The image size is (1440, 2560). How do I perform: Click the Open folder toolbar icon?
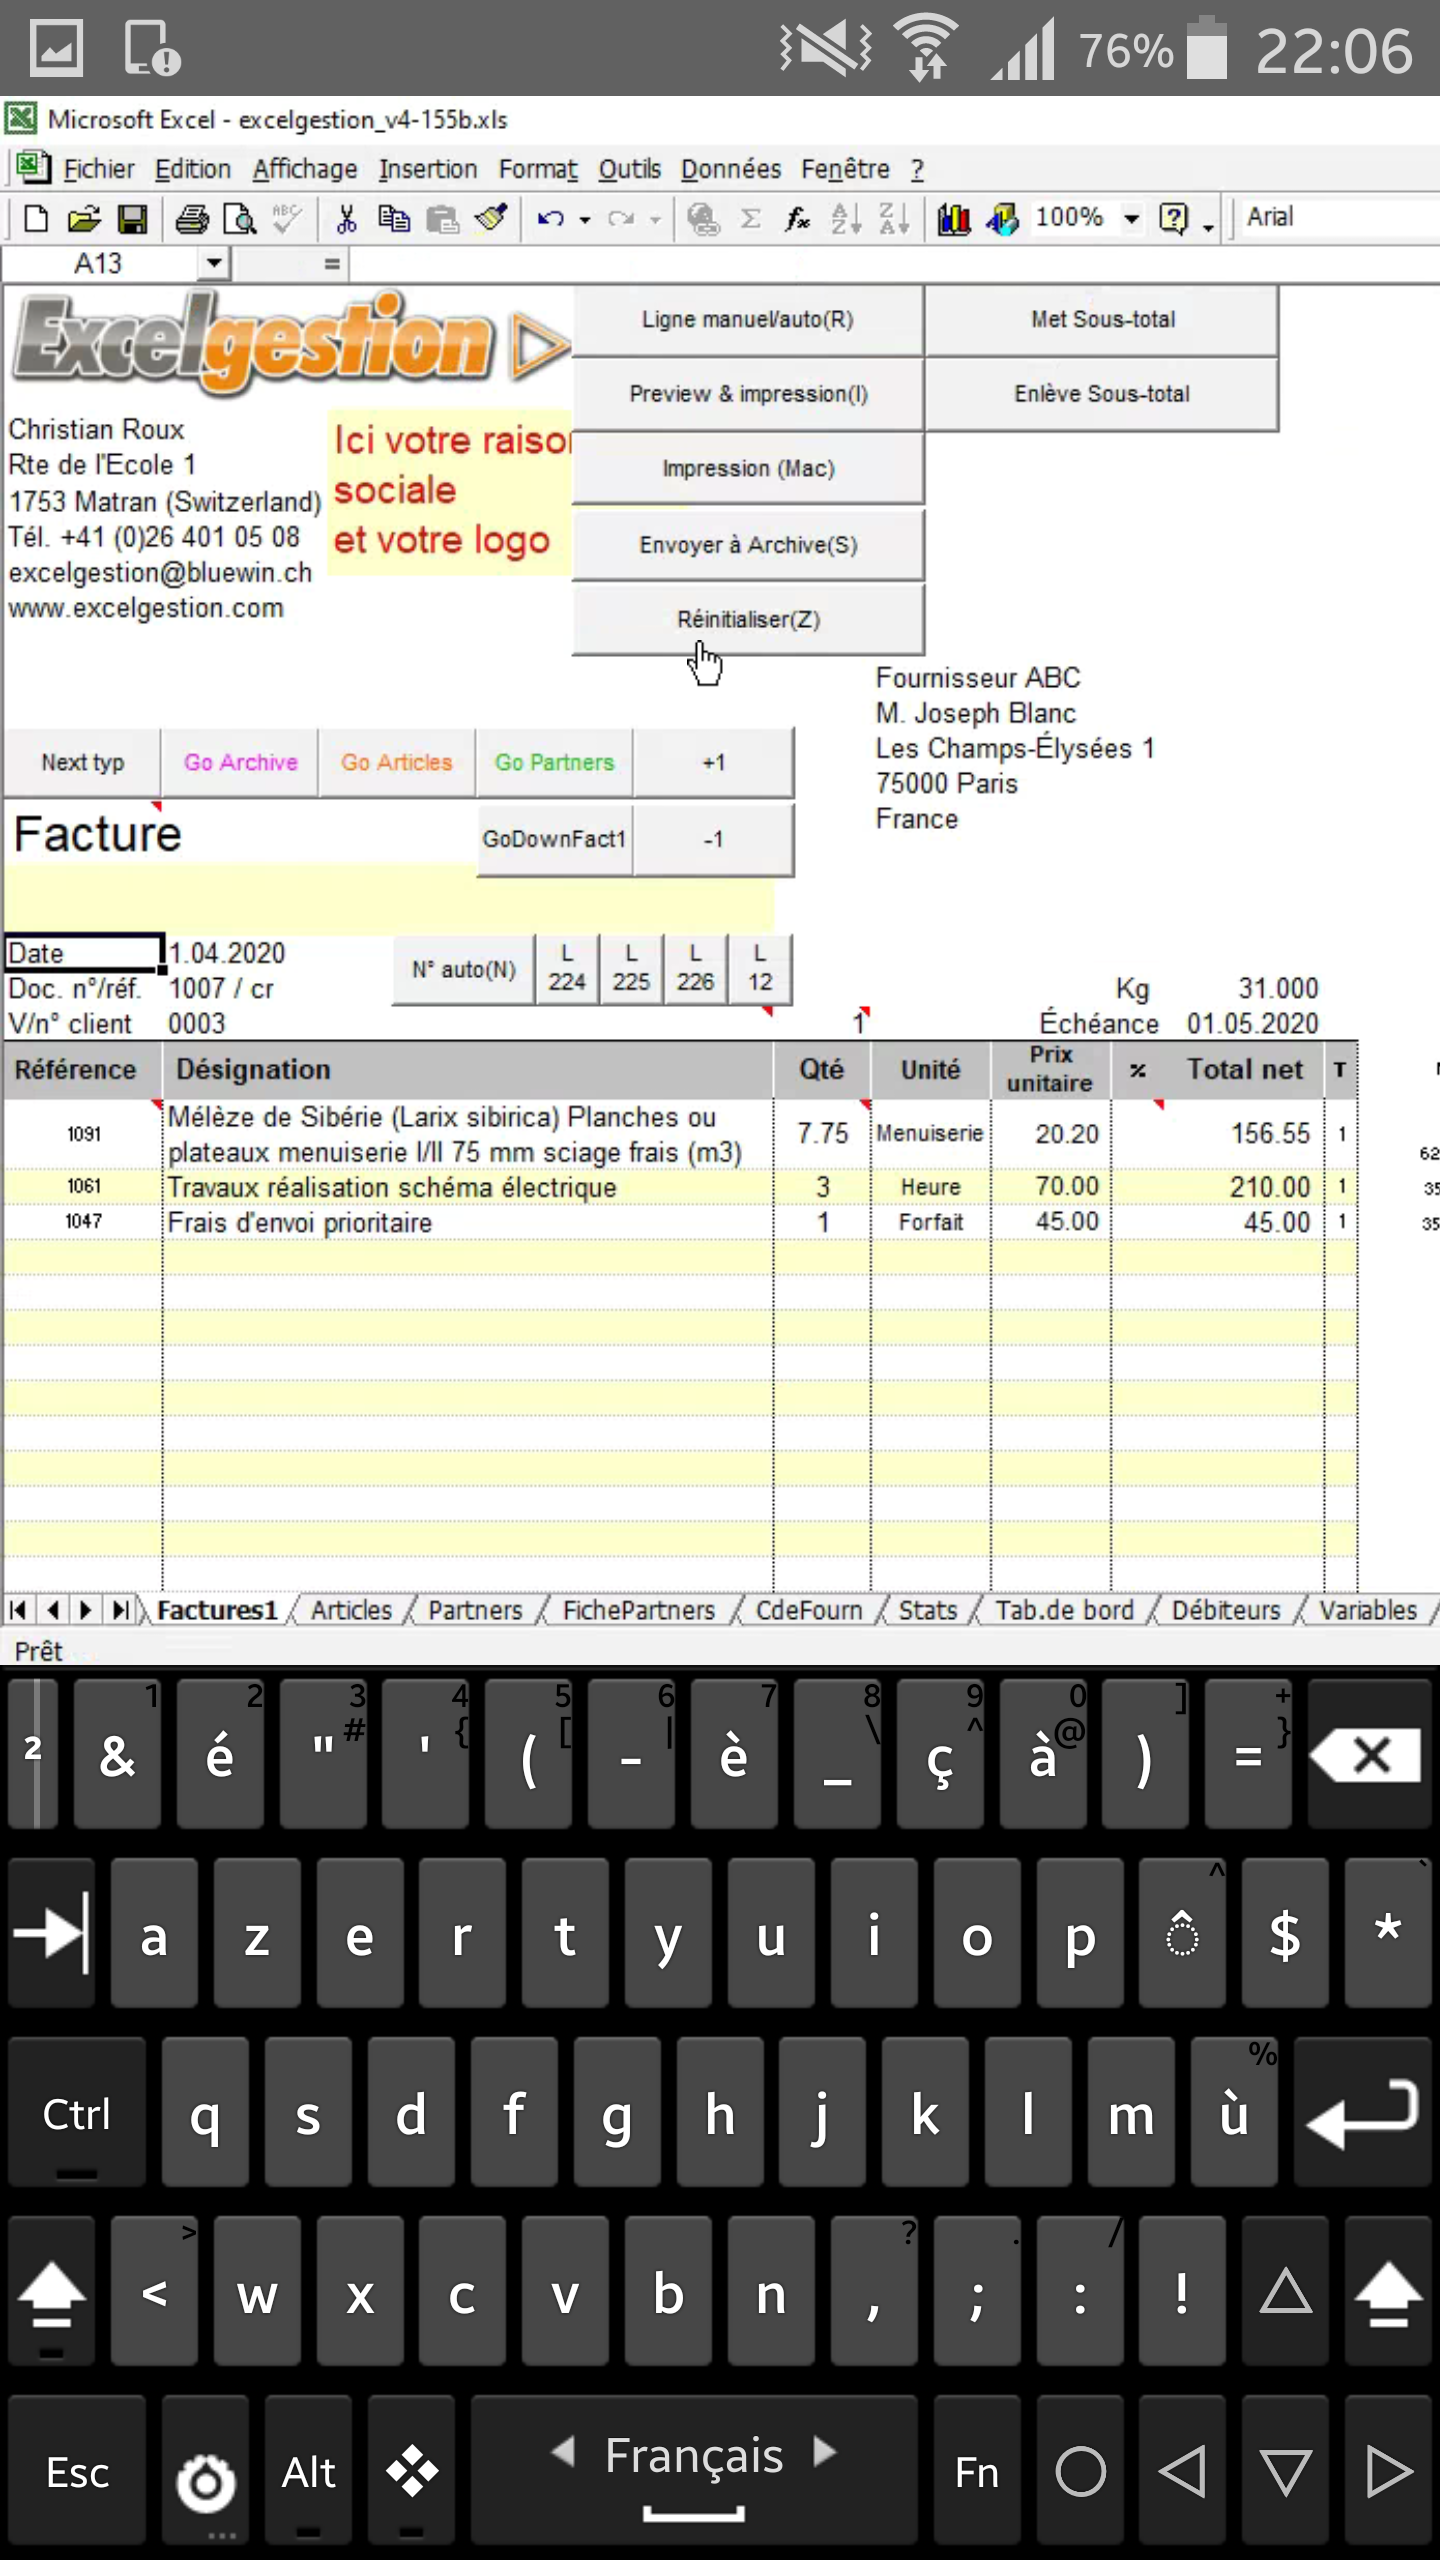click(84, 218)
